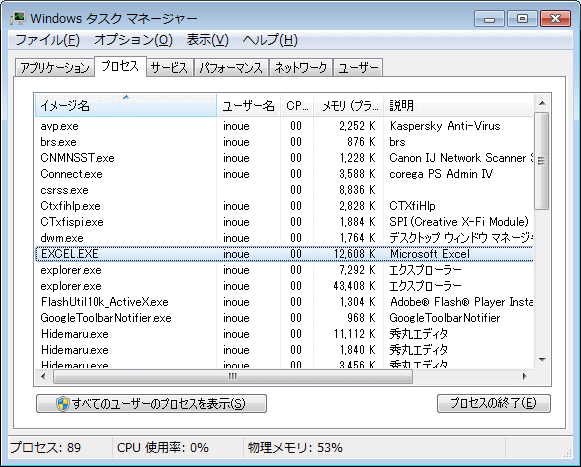Screen dimensions: 581x467
Task: Select explorer.exe using 7,292 K
Action: click(x=284, y=270)
